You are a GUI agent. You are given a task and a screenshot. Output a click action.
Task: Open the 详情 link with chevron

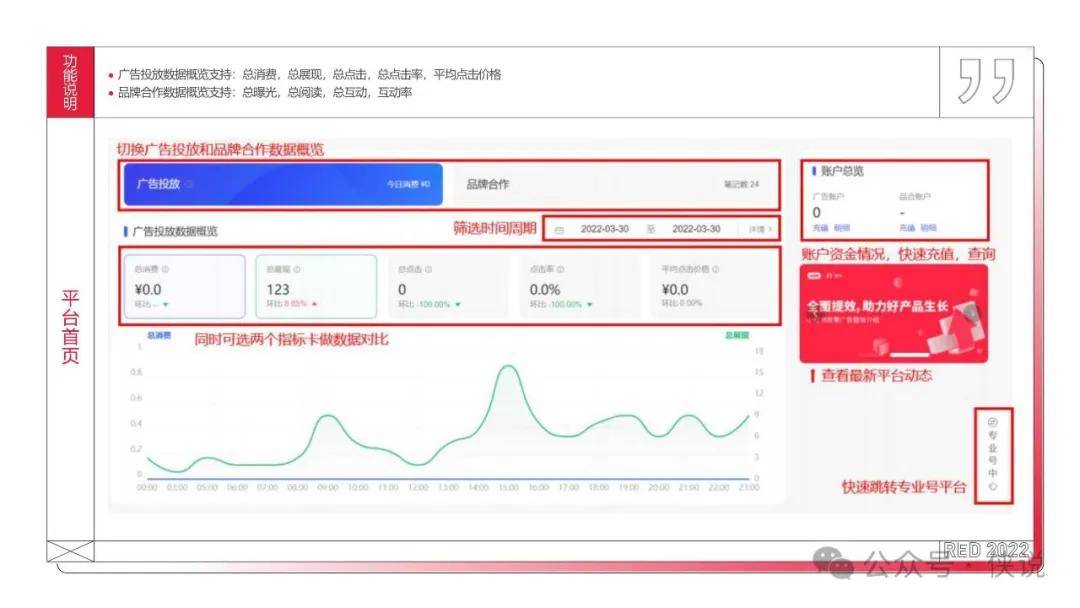point(760,229)
